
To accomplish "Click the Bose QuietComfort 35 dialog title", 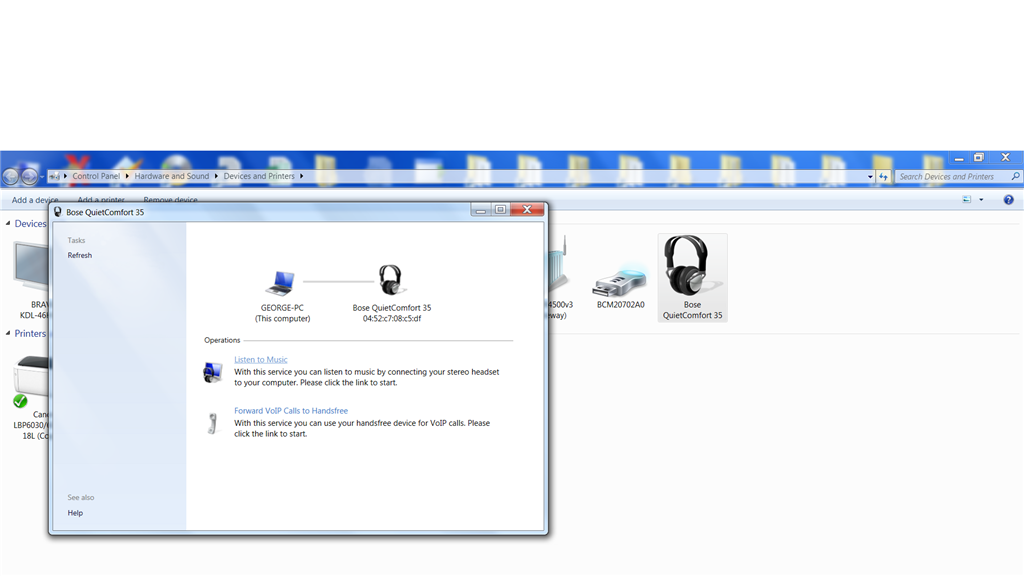I will 105,212.
